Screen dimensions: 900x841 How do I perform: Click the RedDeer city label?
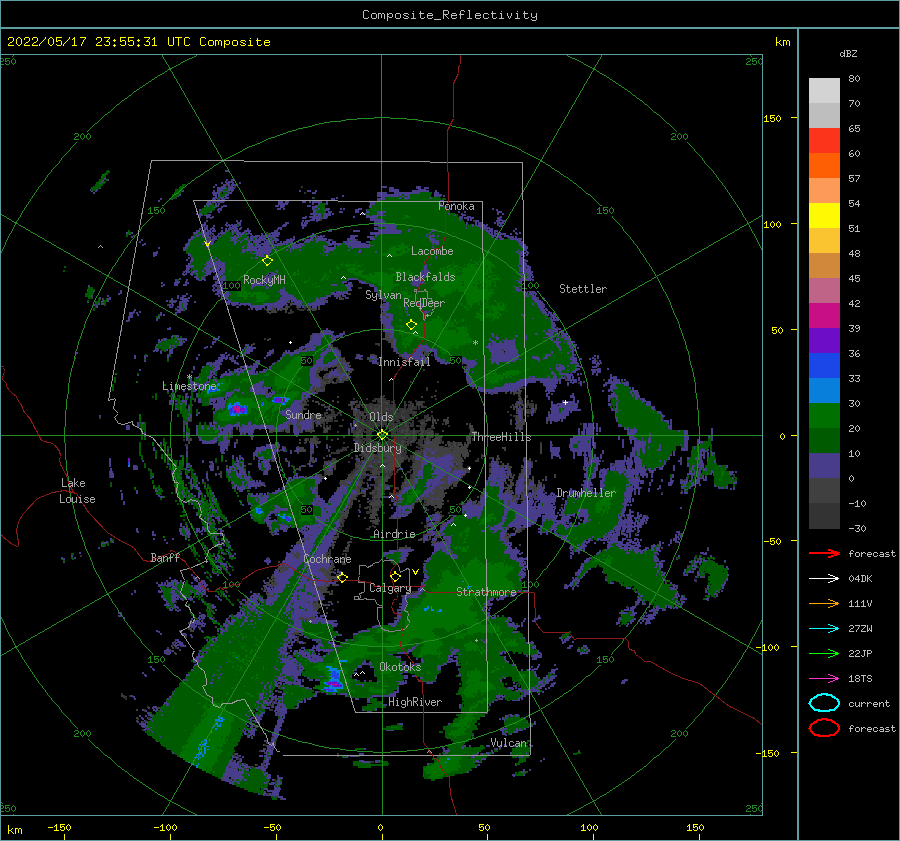[424, 303]
